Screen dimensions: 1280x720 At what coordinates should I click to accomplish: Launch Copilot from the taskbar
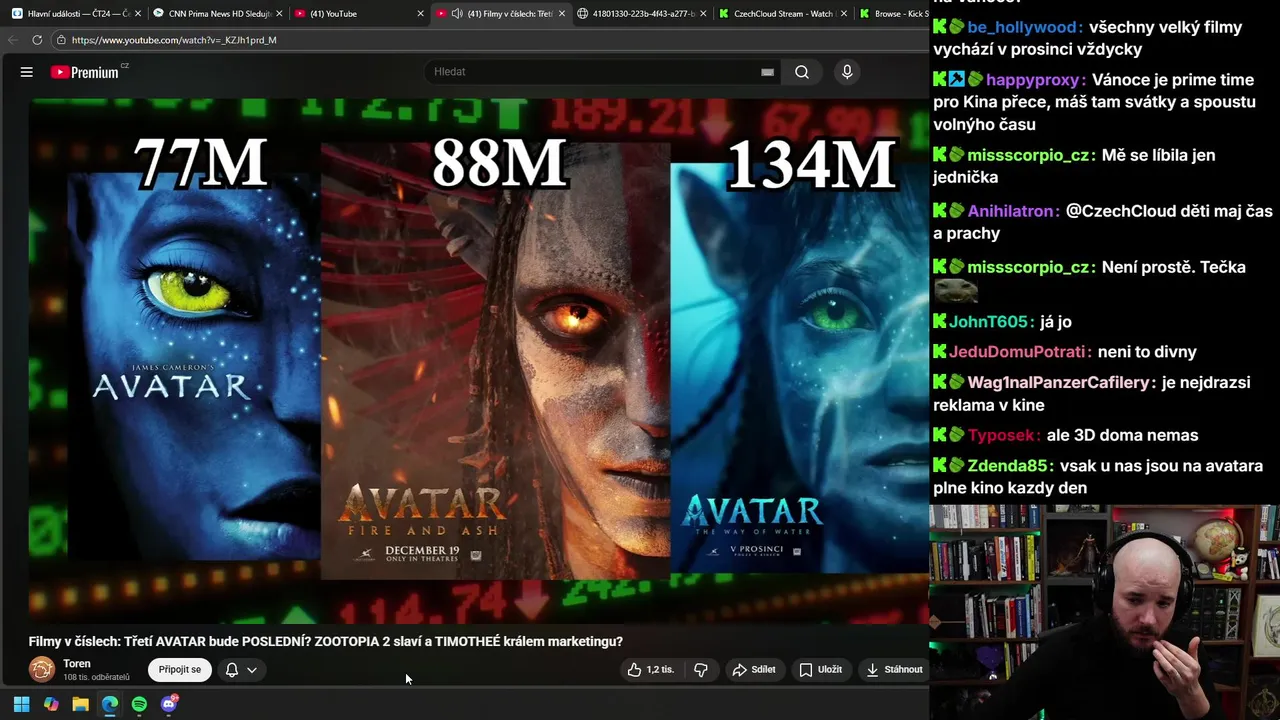coord(51,704)
